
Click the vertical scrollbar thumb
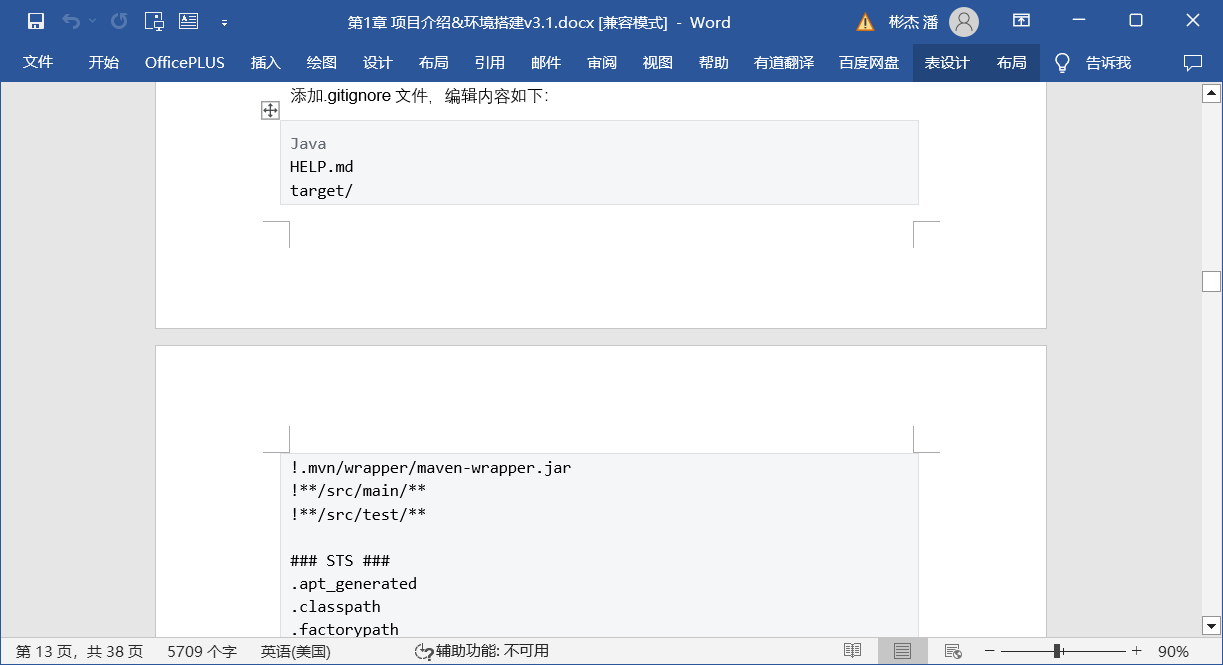click(x=1211, y=281)
